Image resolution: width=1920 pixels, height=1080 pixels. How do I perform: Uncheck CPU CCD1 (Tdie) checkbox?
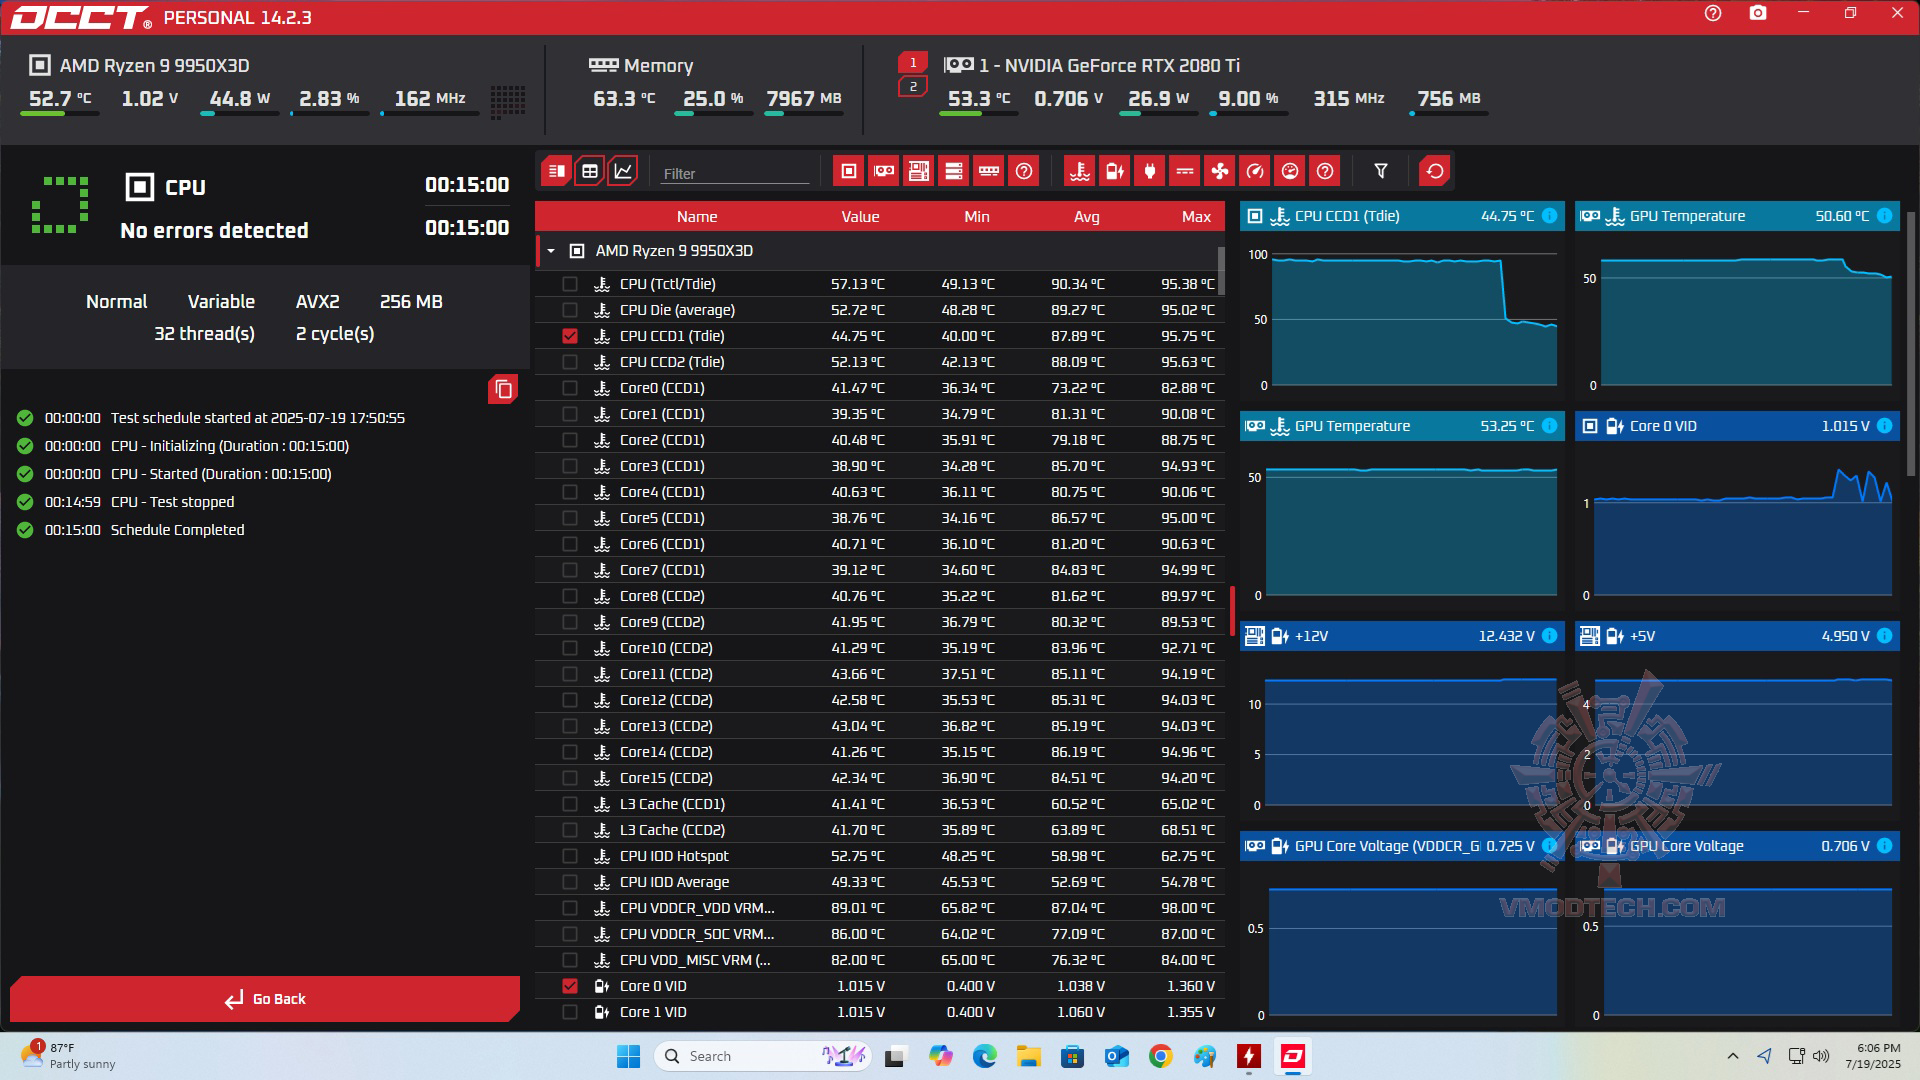(x=570, y=336)
